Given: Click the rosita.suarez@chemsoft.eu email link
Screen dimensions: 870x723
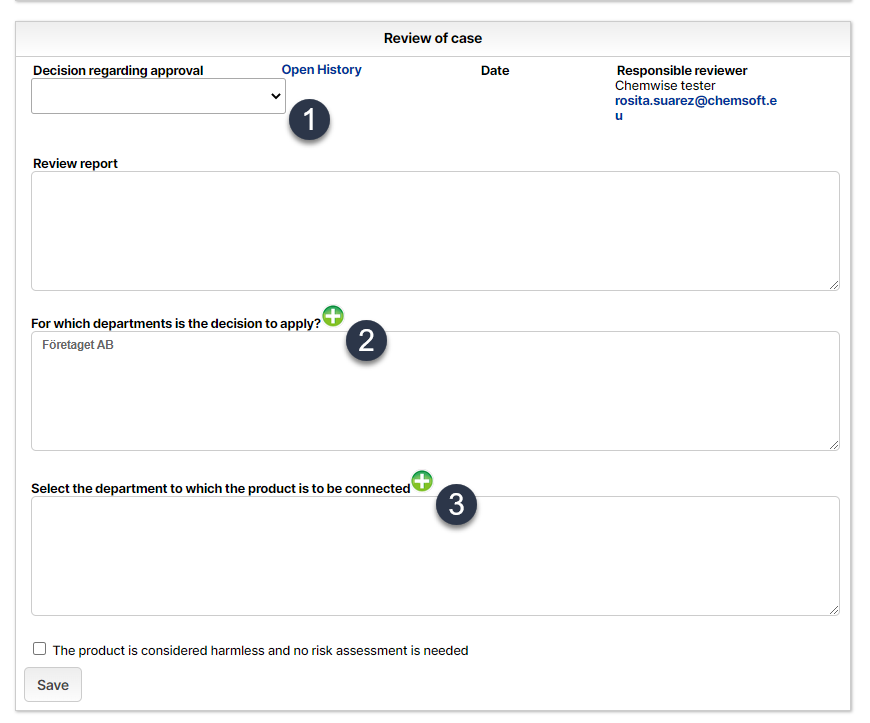Looking at the screenshot, I should pos(696,108).
